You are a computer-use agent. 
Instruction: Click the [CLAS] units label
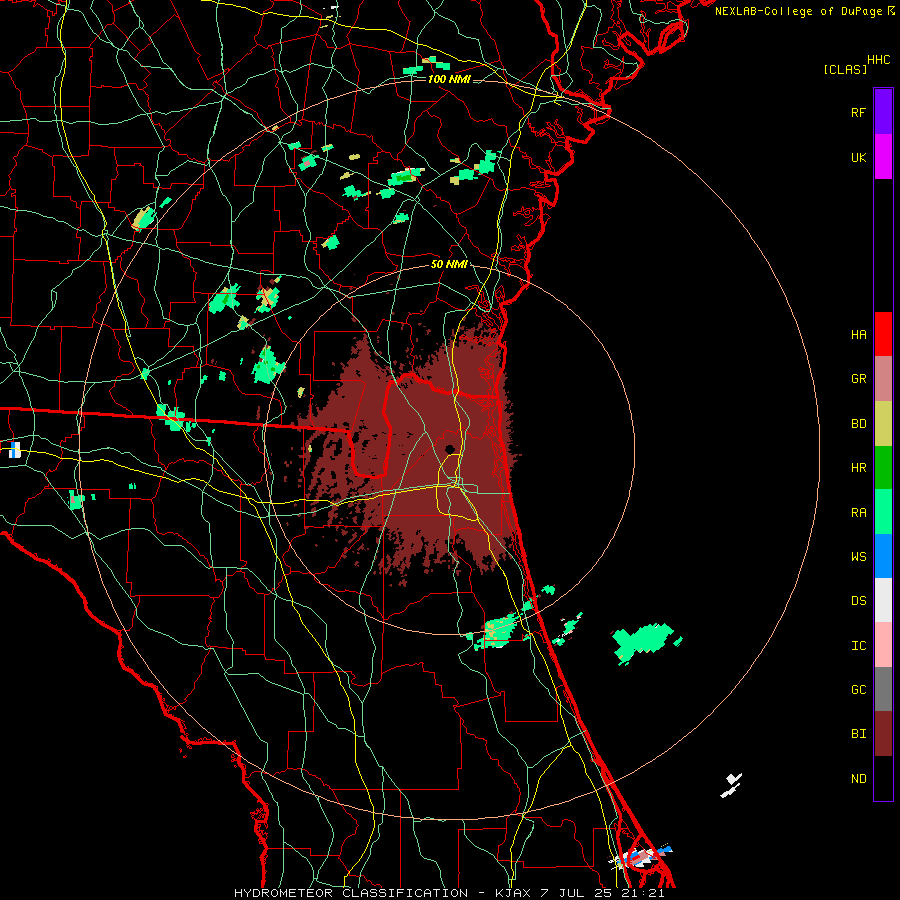pyautogui.click(x=845, y=69)
